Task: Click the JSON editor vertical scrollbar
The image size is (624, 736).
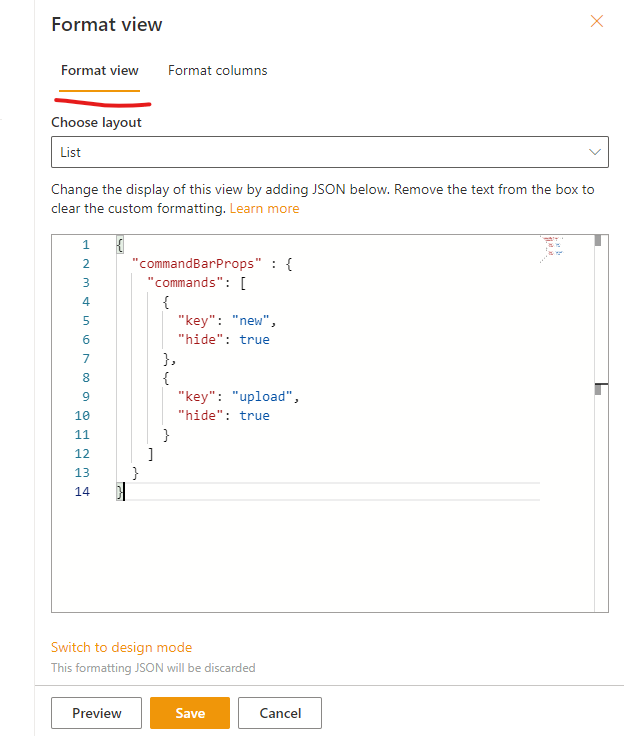Action: [x=601, y=423]
